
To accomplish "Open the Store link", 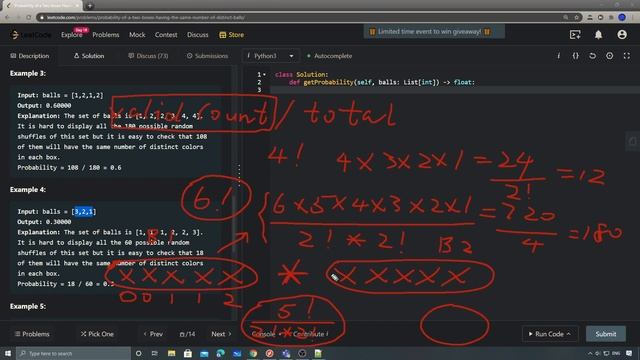I will pyautogui.click(x=231, y=35).
